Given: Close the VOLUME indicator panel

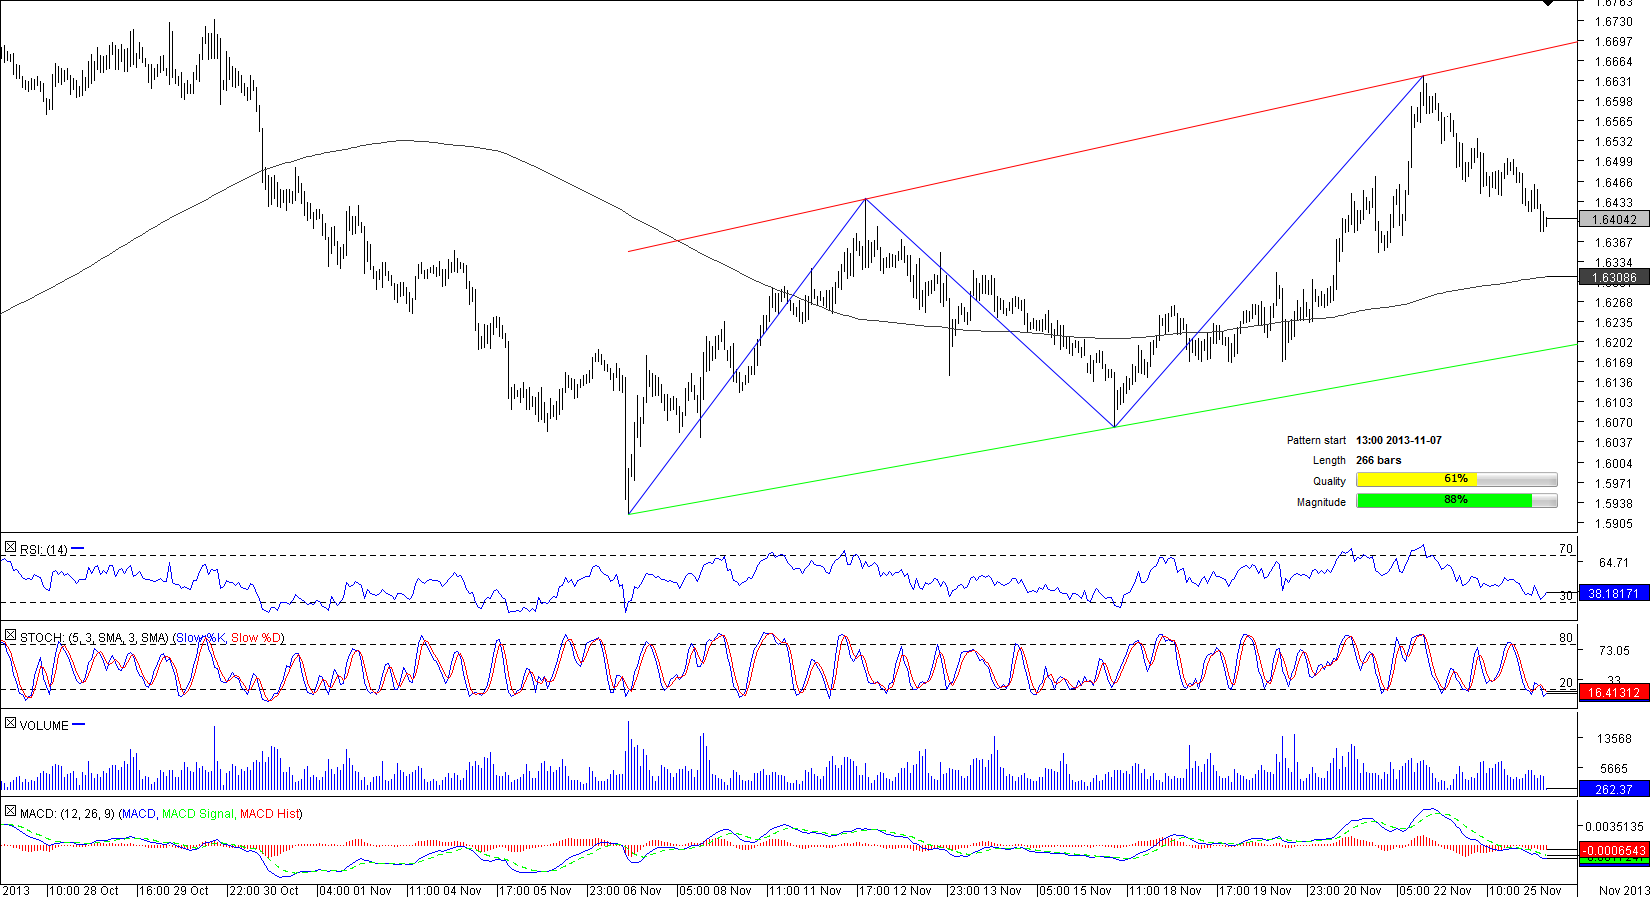Looking at the screenshot, I should pyautogui.click(x=10, y=724).
